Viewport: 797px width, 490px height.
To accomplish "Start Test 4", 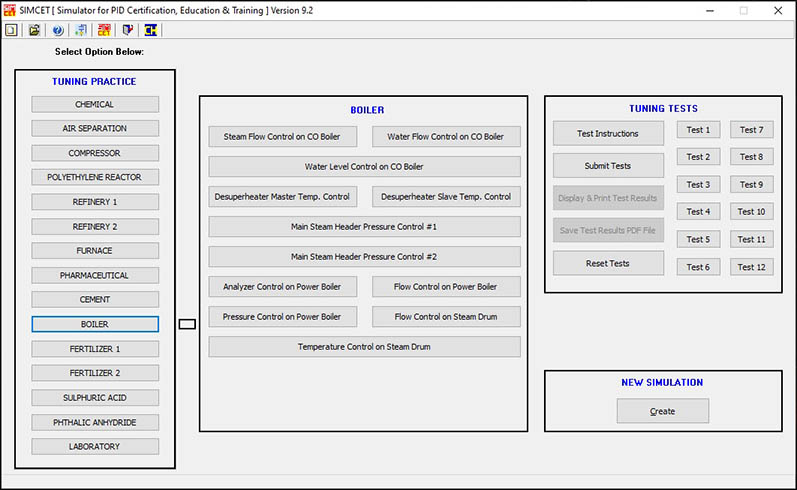I will point(698,211).
